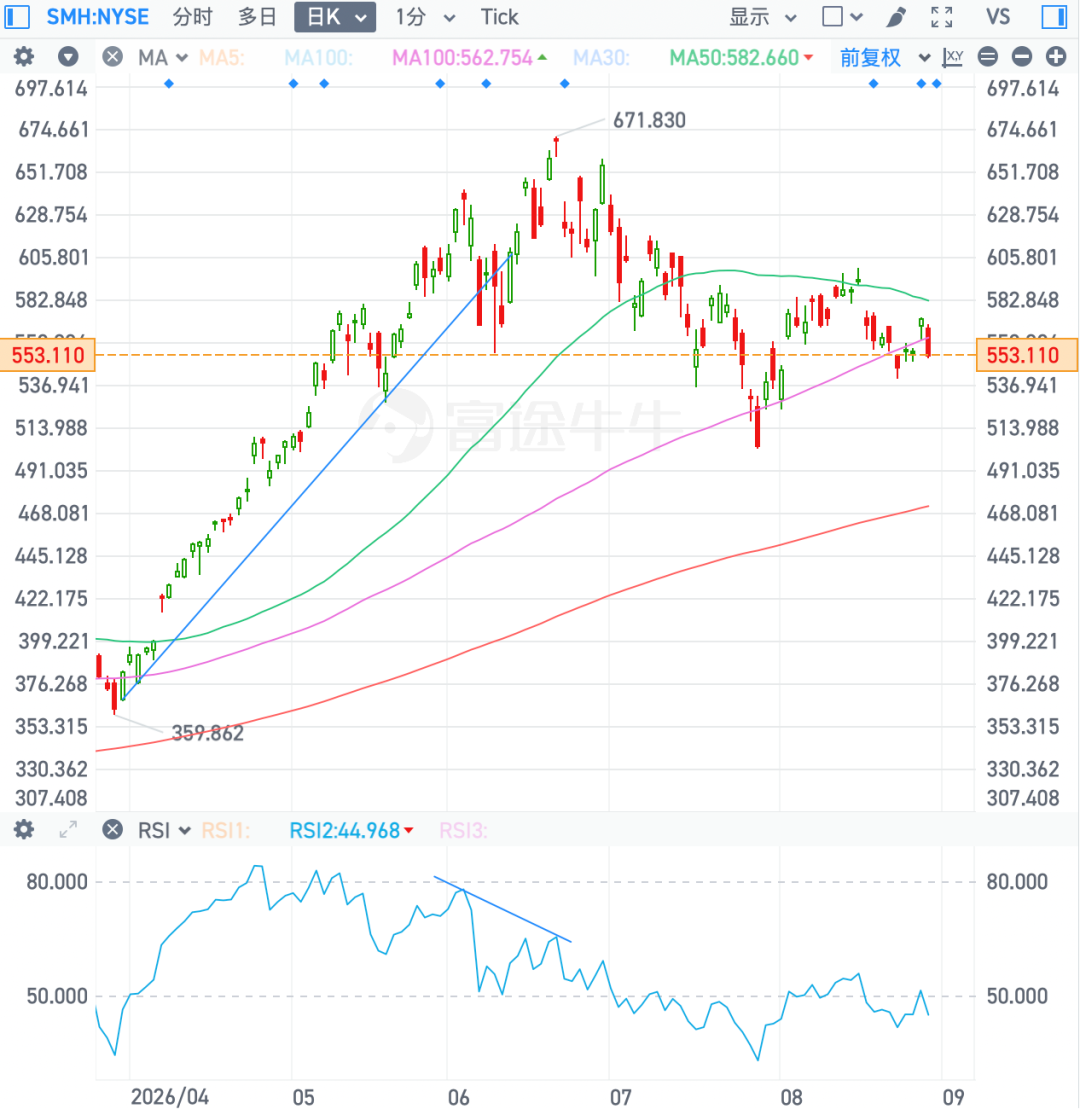Image resolution: width=1080 pixels, height=1109 pixels.
Task: Open the 1分 interval dropdown
Action: click(x=424, y=17)
